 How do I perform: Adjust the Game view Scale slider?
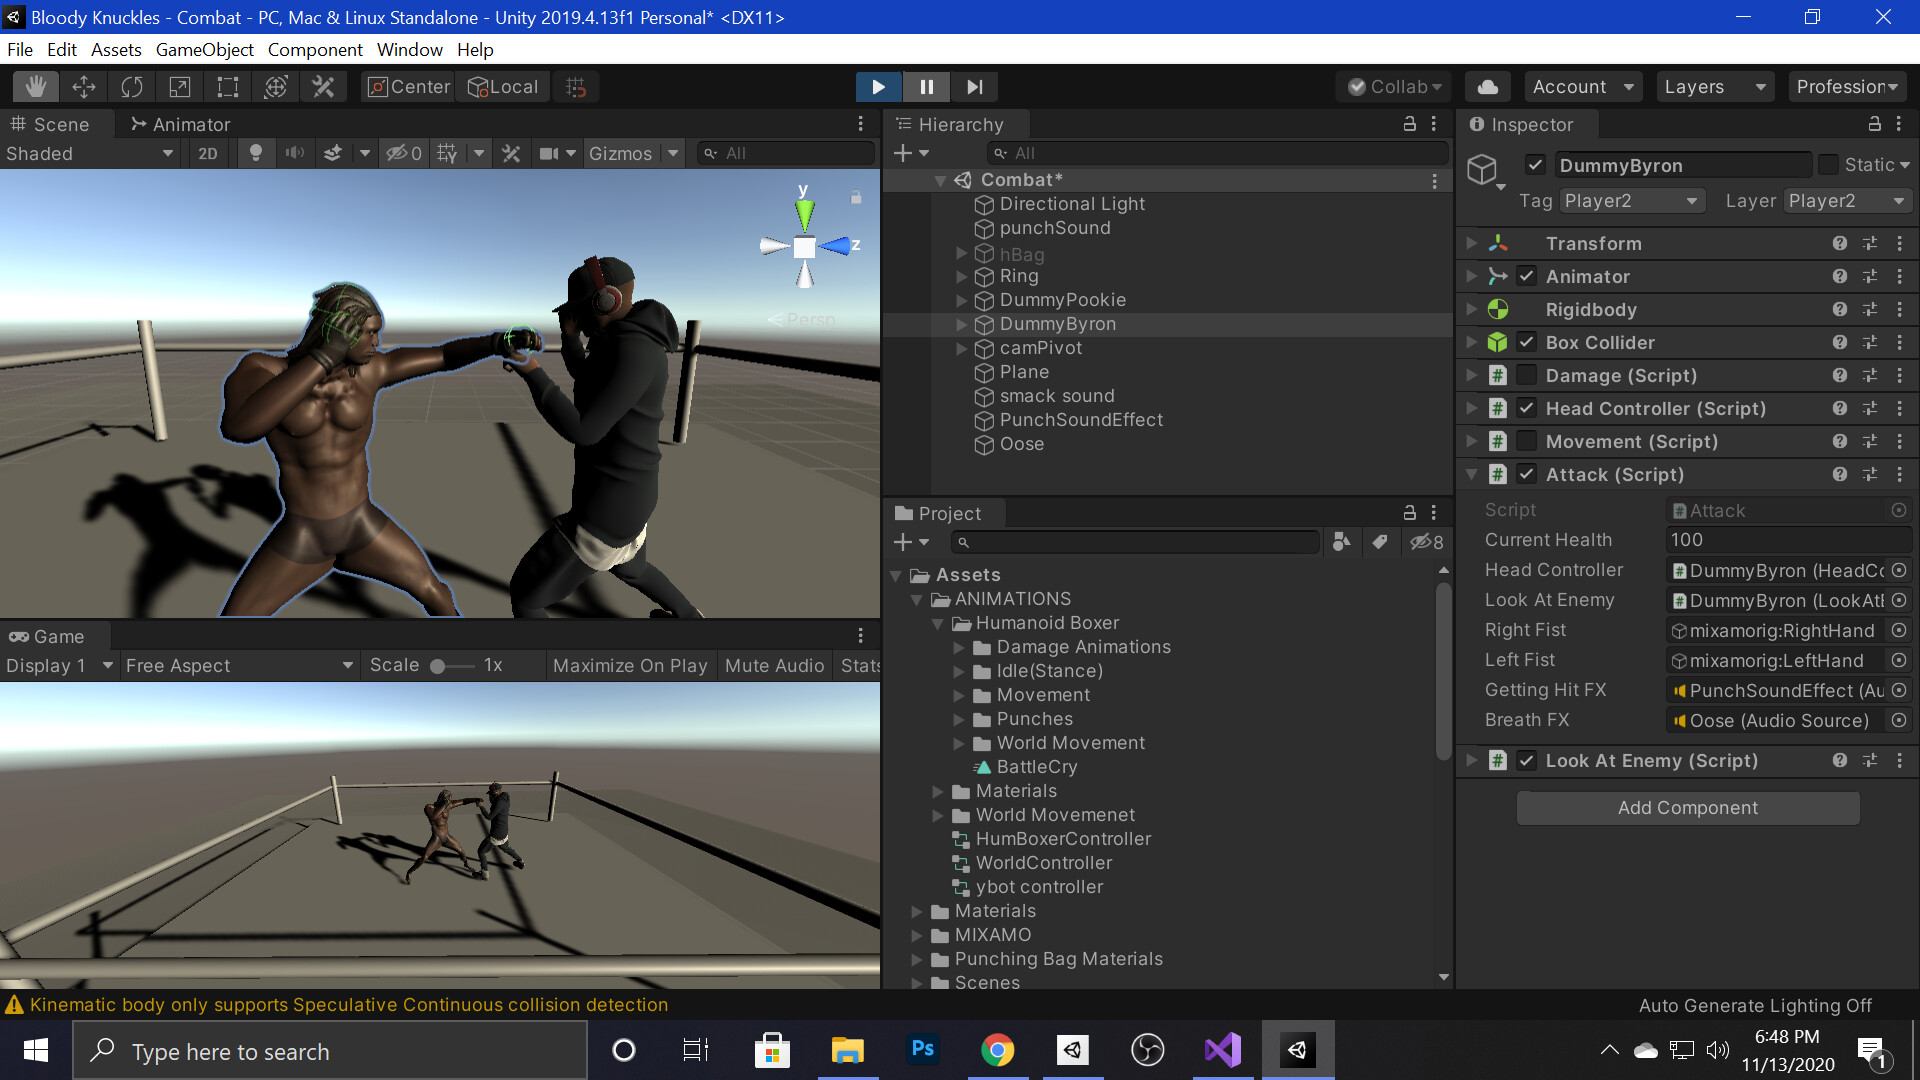(438, 666)
